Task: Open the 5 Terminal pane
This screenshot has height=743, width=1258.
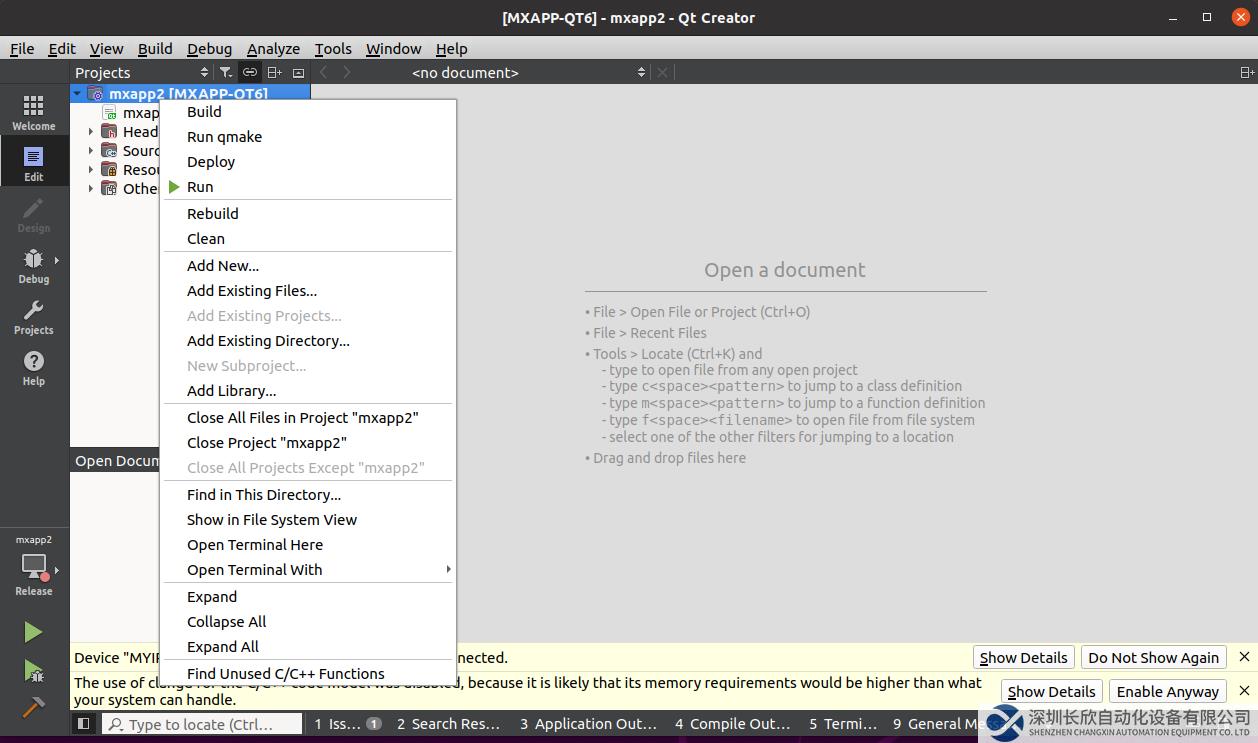Action: click(x=843, y=723)
